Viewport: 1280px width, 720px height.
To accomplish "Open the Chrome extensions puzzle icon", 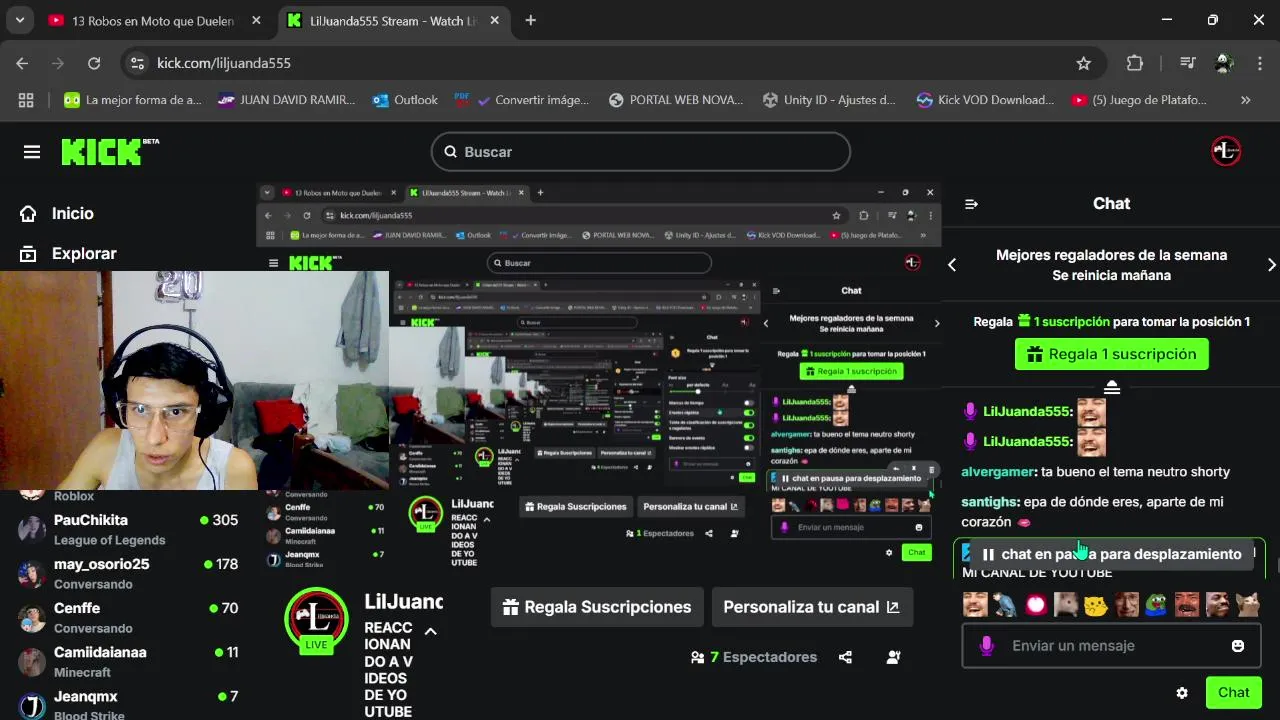I will coord(1135,63).
